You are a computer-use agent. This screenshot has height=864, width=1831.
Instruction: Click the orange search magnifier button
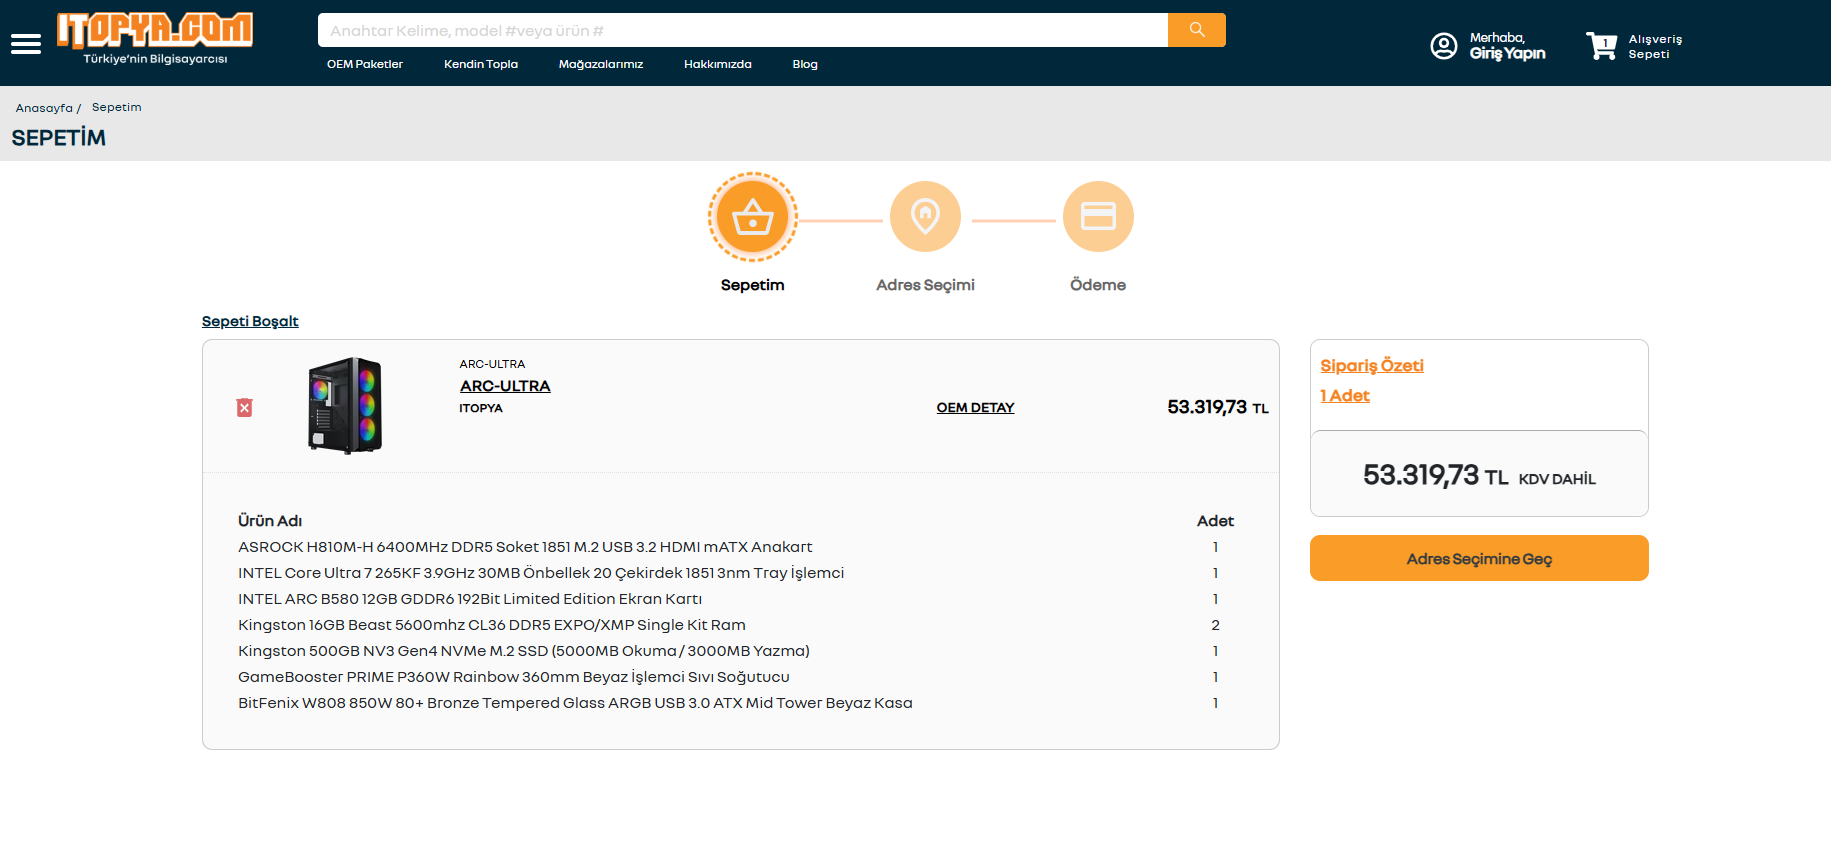pyautogui.click(x=1197, y=30)
